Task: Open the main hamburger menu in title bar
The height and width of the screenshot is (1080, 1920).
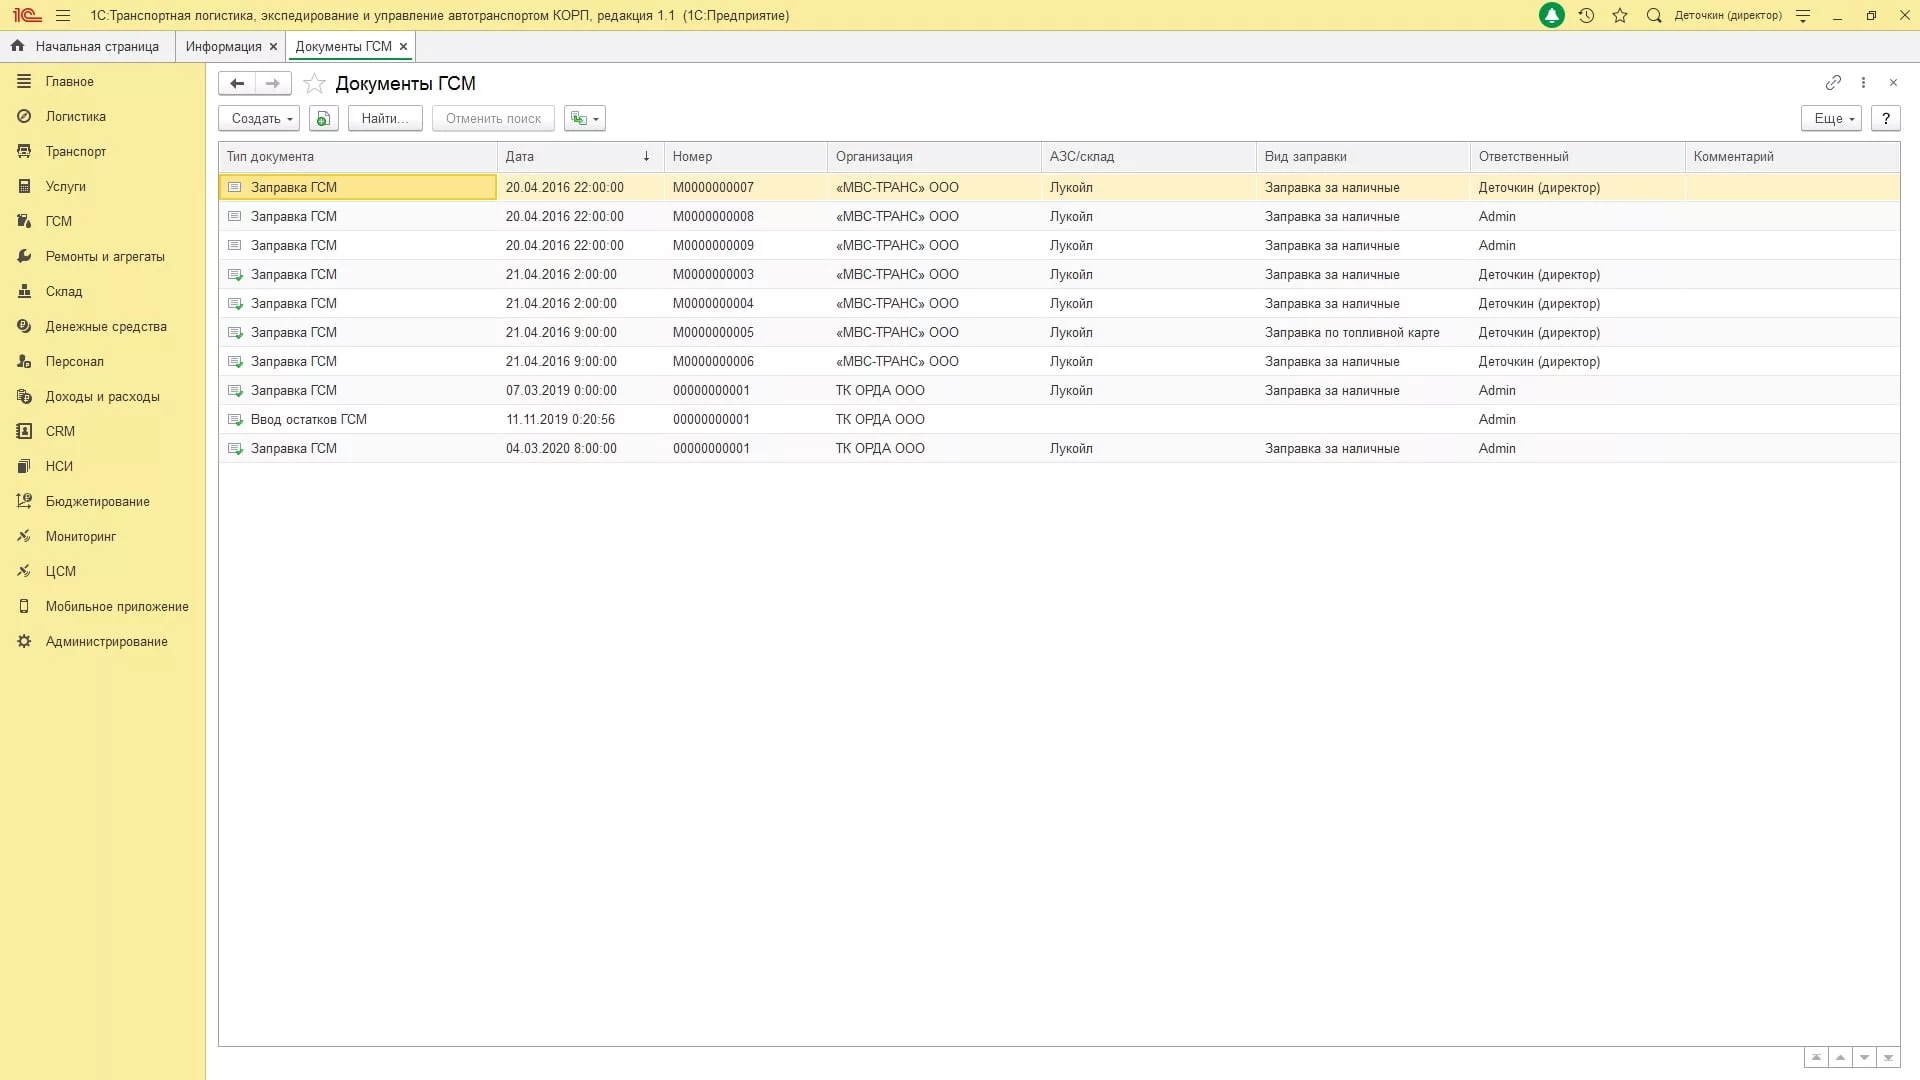Action: tap(63, 15)
